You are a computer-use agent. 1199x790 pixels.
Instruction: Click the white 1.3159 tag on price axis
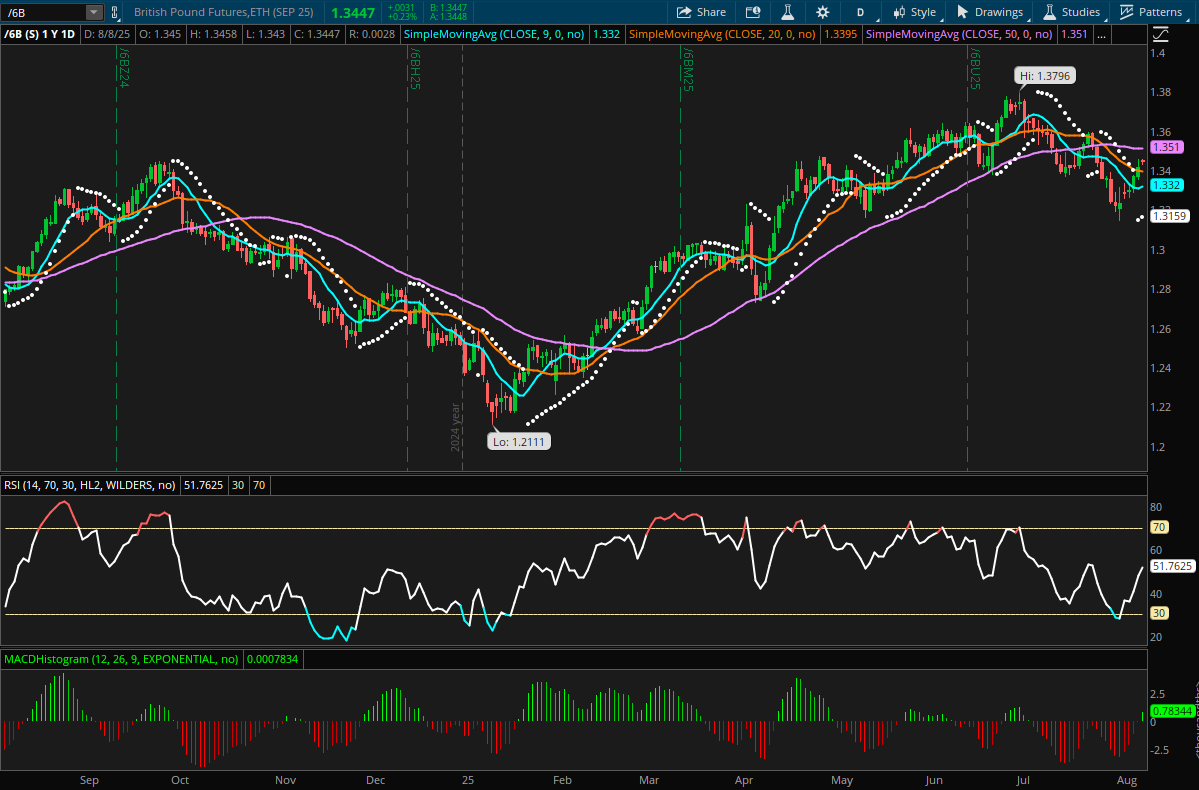tap(1170, 216)
